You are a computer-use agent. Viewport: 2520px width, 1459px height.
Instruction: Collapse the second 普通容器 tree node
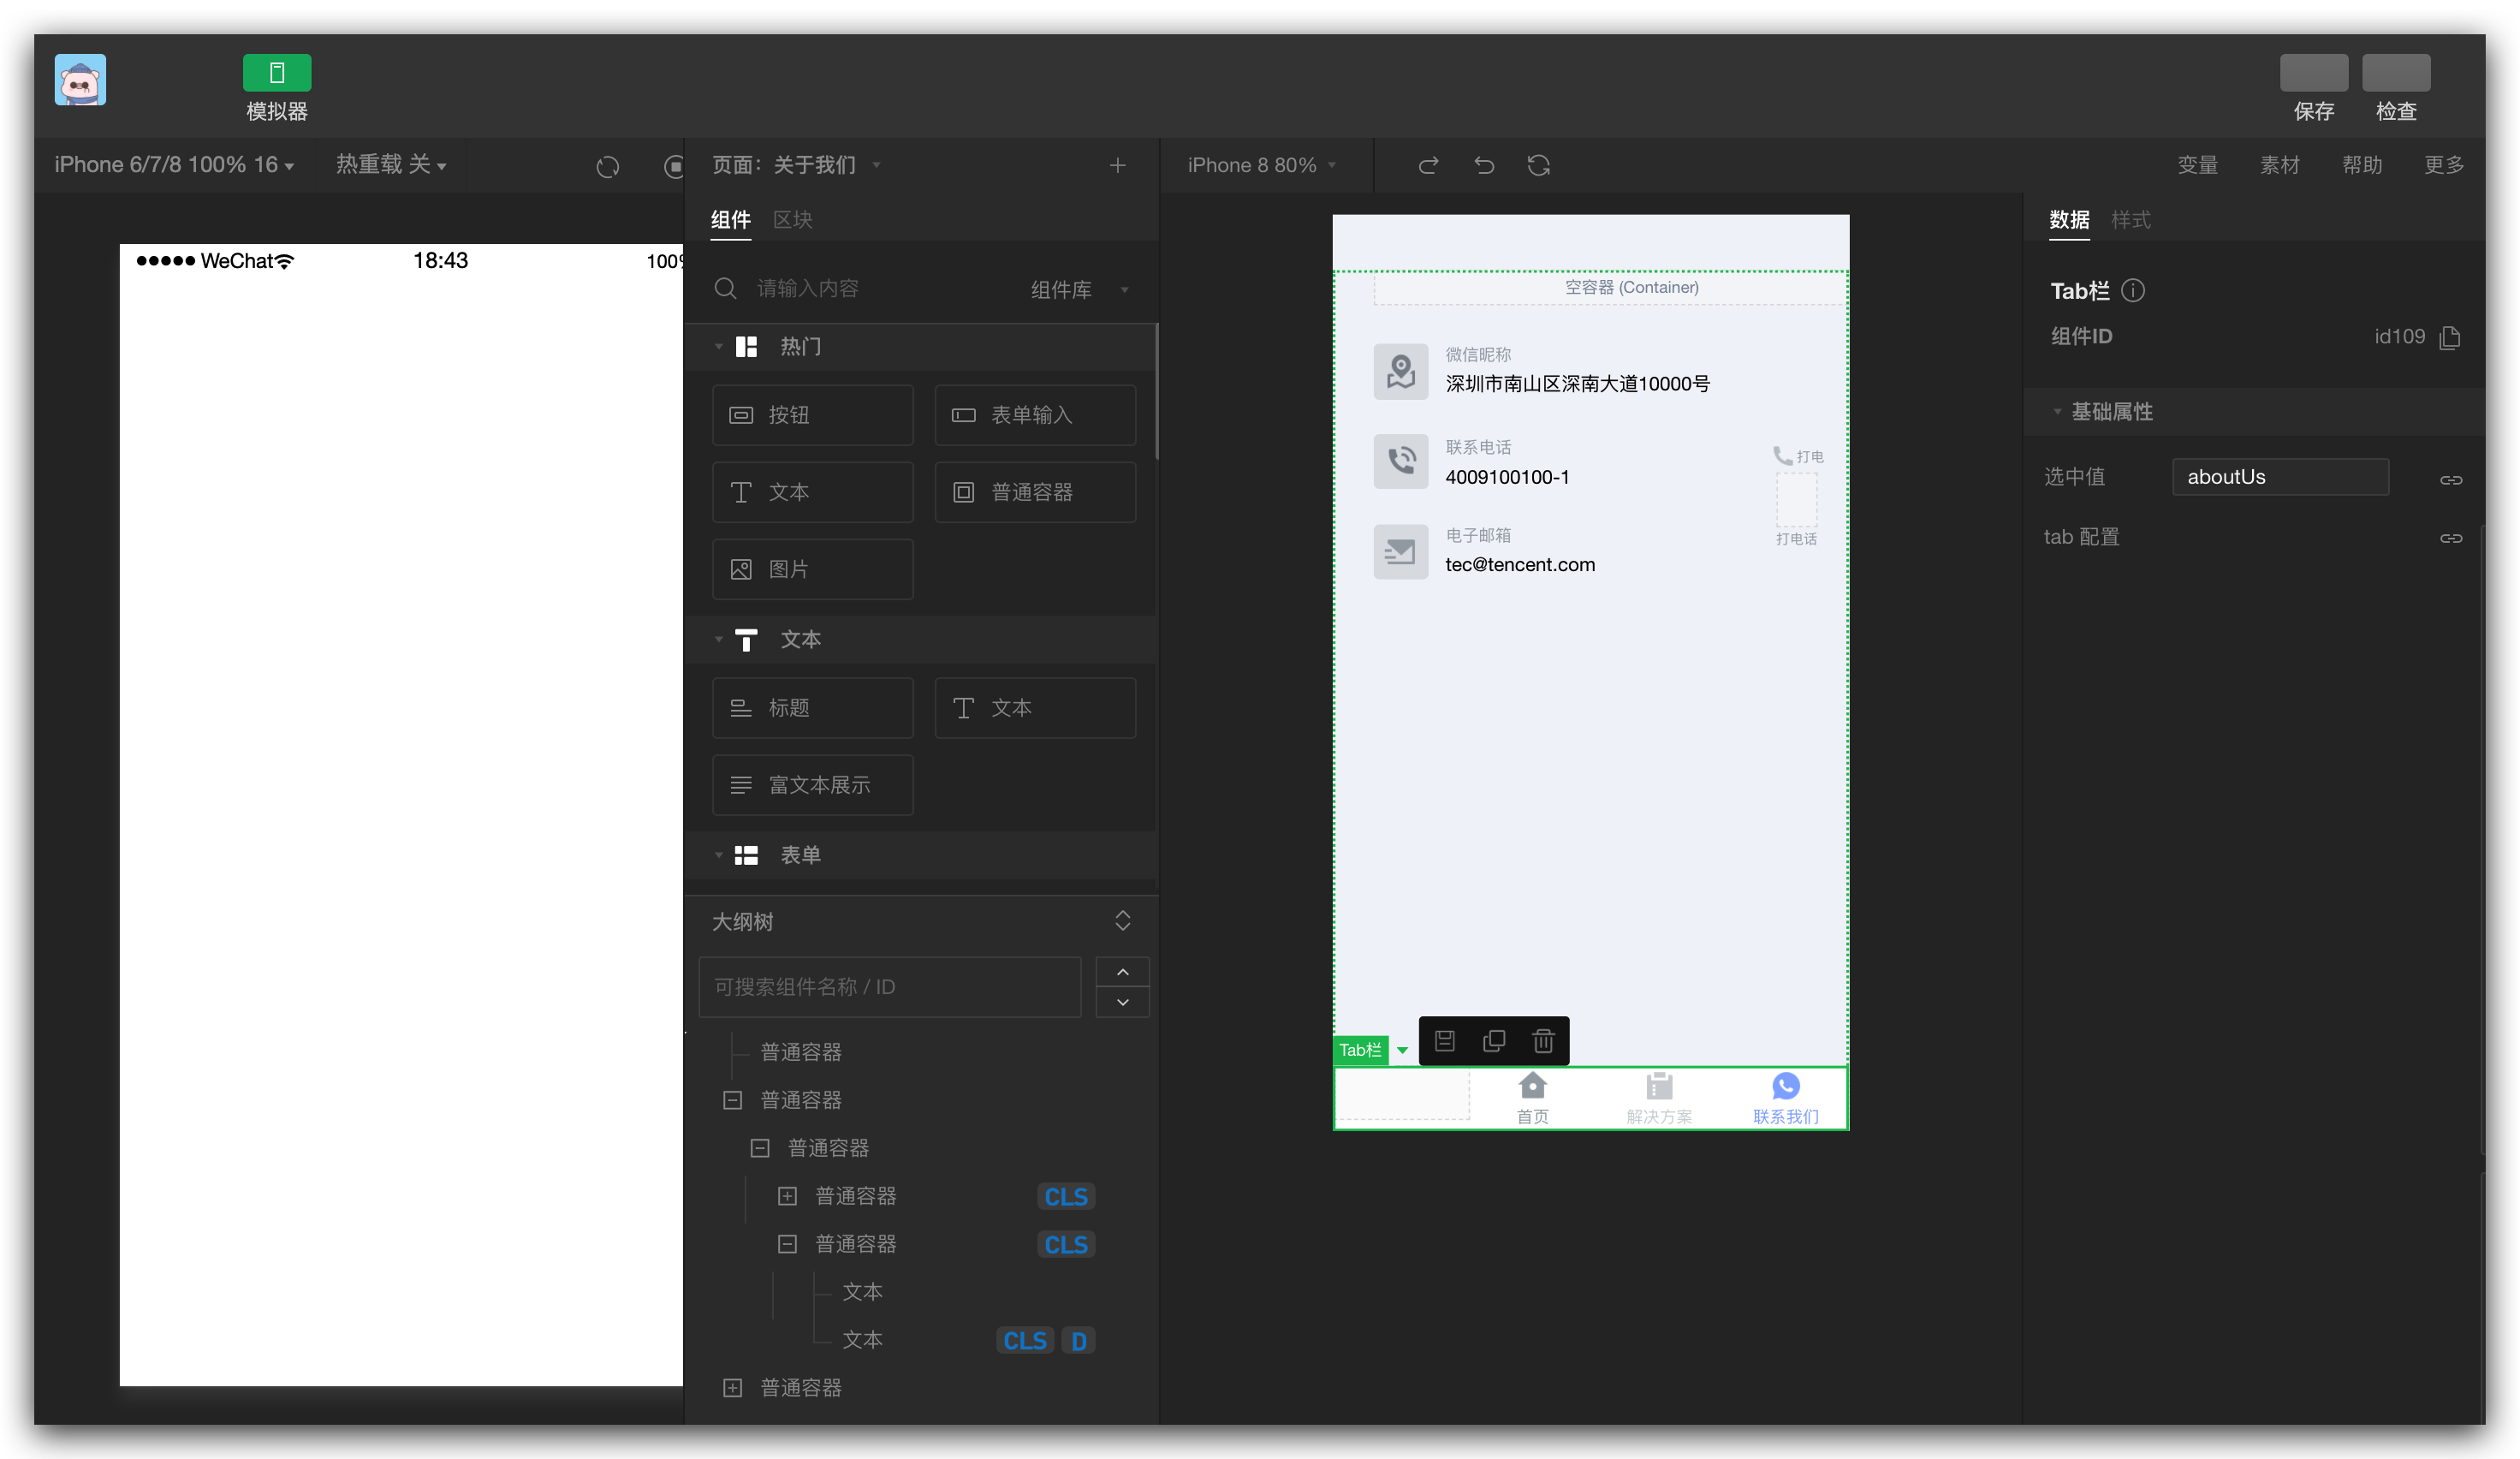pos(732,1100)
